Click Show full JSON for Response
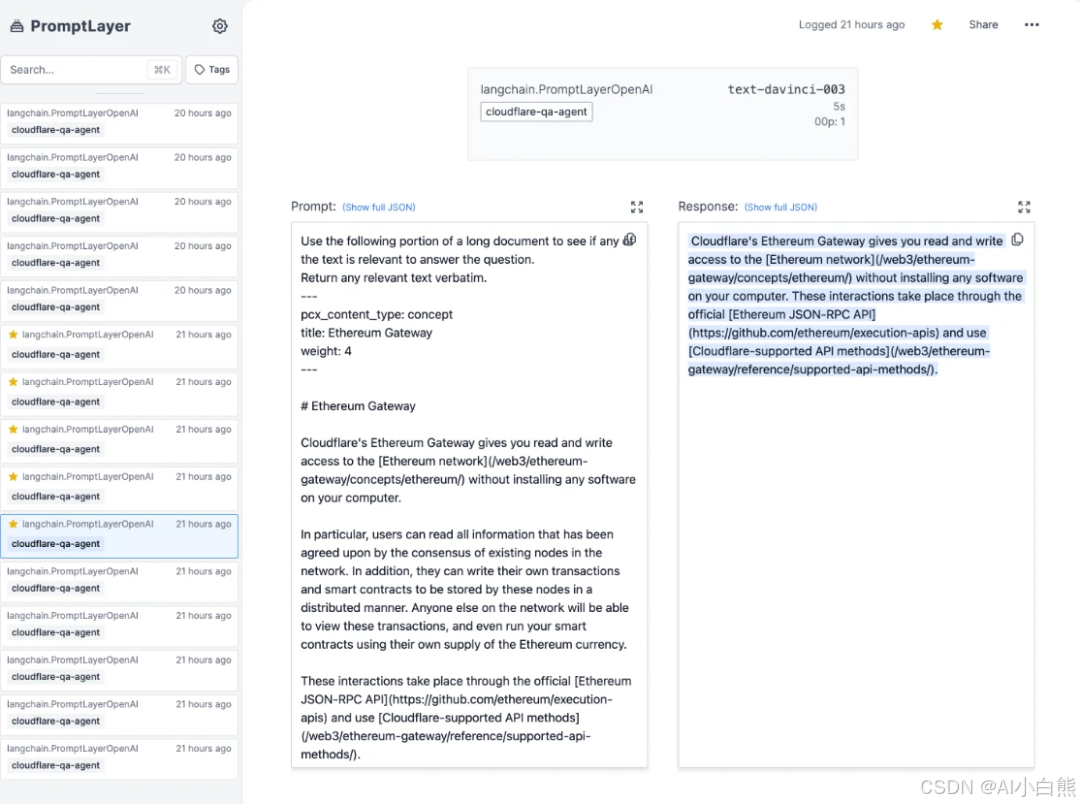1080x804 pixels. [780, 207]
